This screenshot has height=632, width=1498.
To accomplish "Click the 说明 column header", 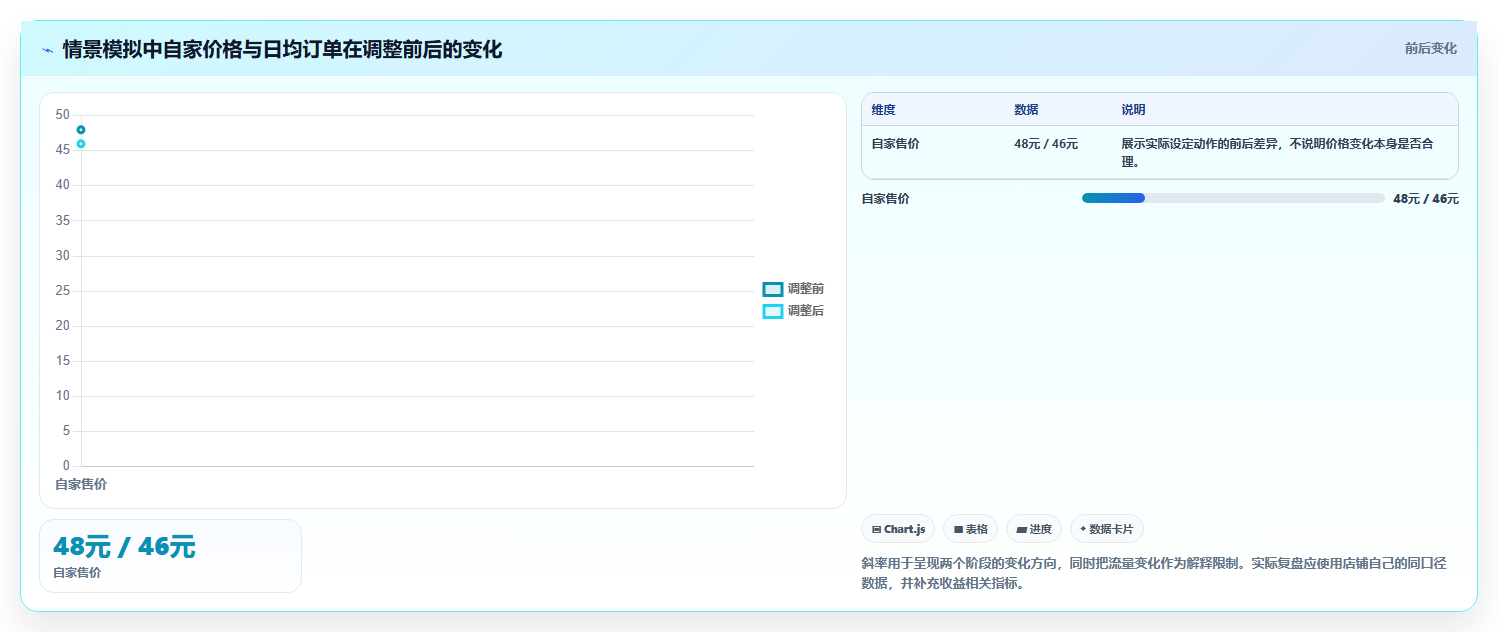I will [x=1133, y=110].
